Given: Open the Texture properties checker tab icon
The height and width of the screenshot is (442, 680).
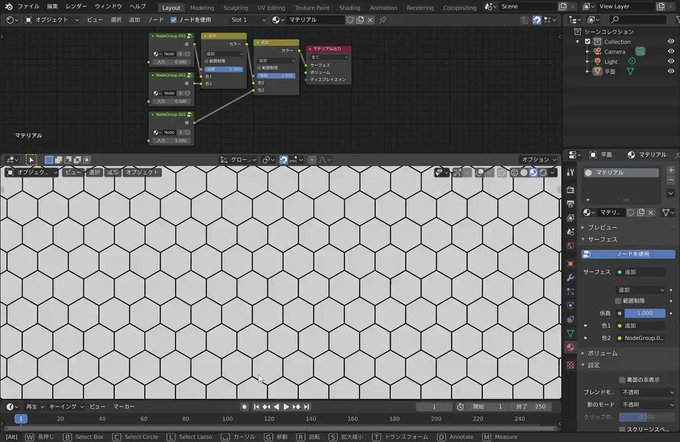Looking at the screenshot, I should 571,365.
